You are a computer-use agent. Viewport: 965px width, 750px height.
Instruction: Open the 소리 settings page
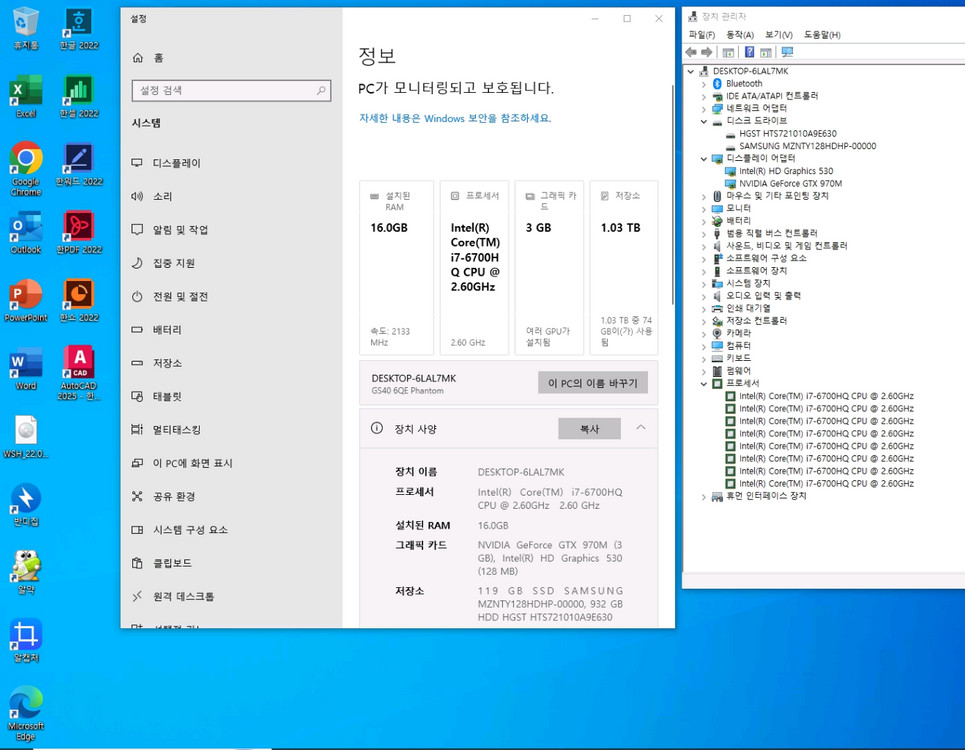pyautogui.click(x=231, y=196)
